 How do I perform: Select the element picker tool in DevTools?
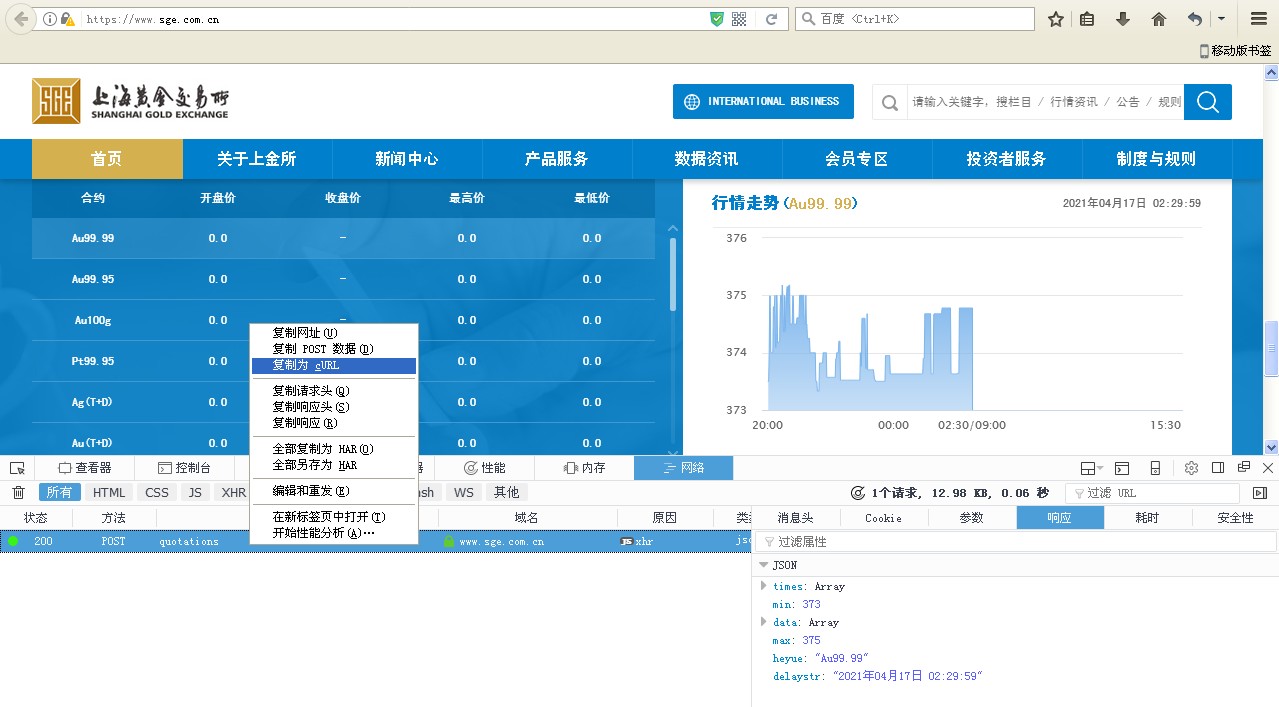tap(17, 467)
